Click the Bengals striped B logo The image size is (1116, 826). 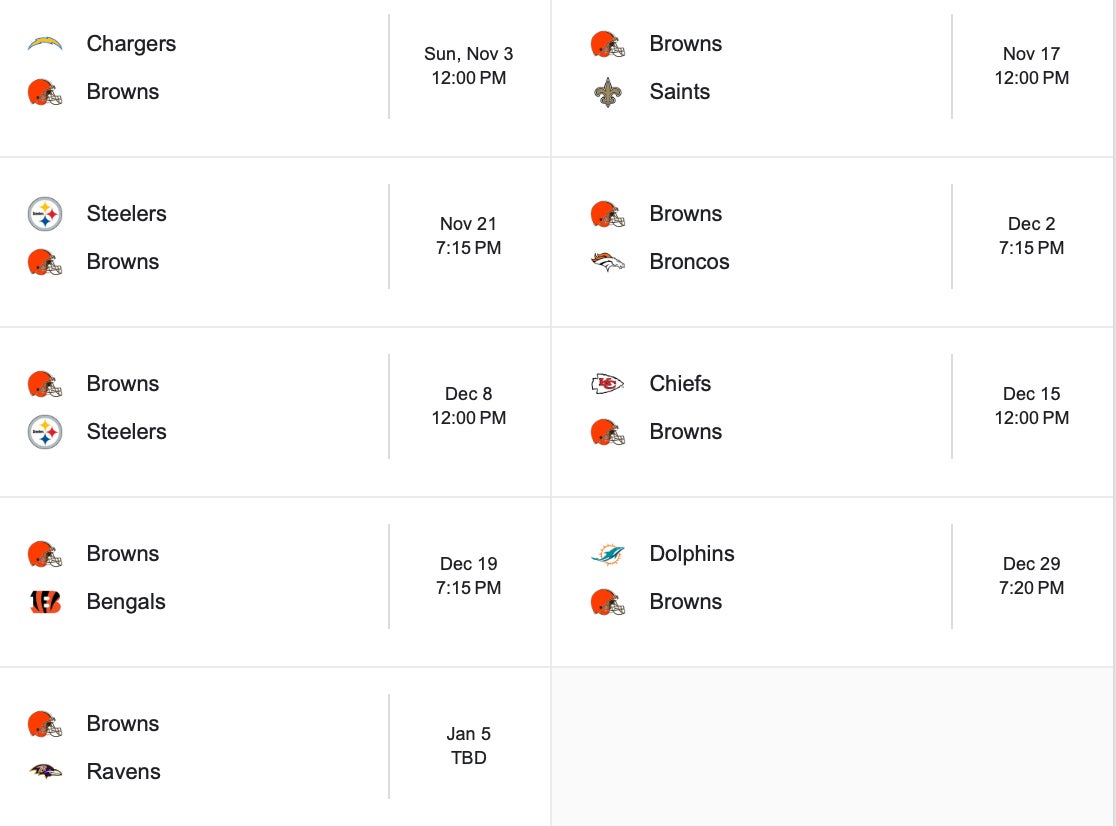point(45,602)
